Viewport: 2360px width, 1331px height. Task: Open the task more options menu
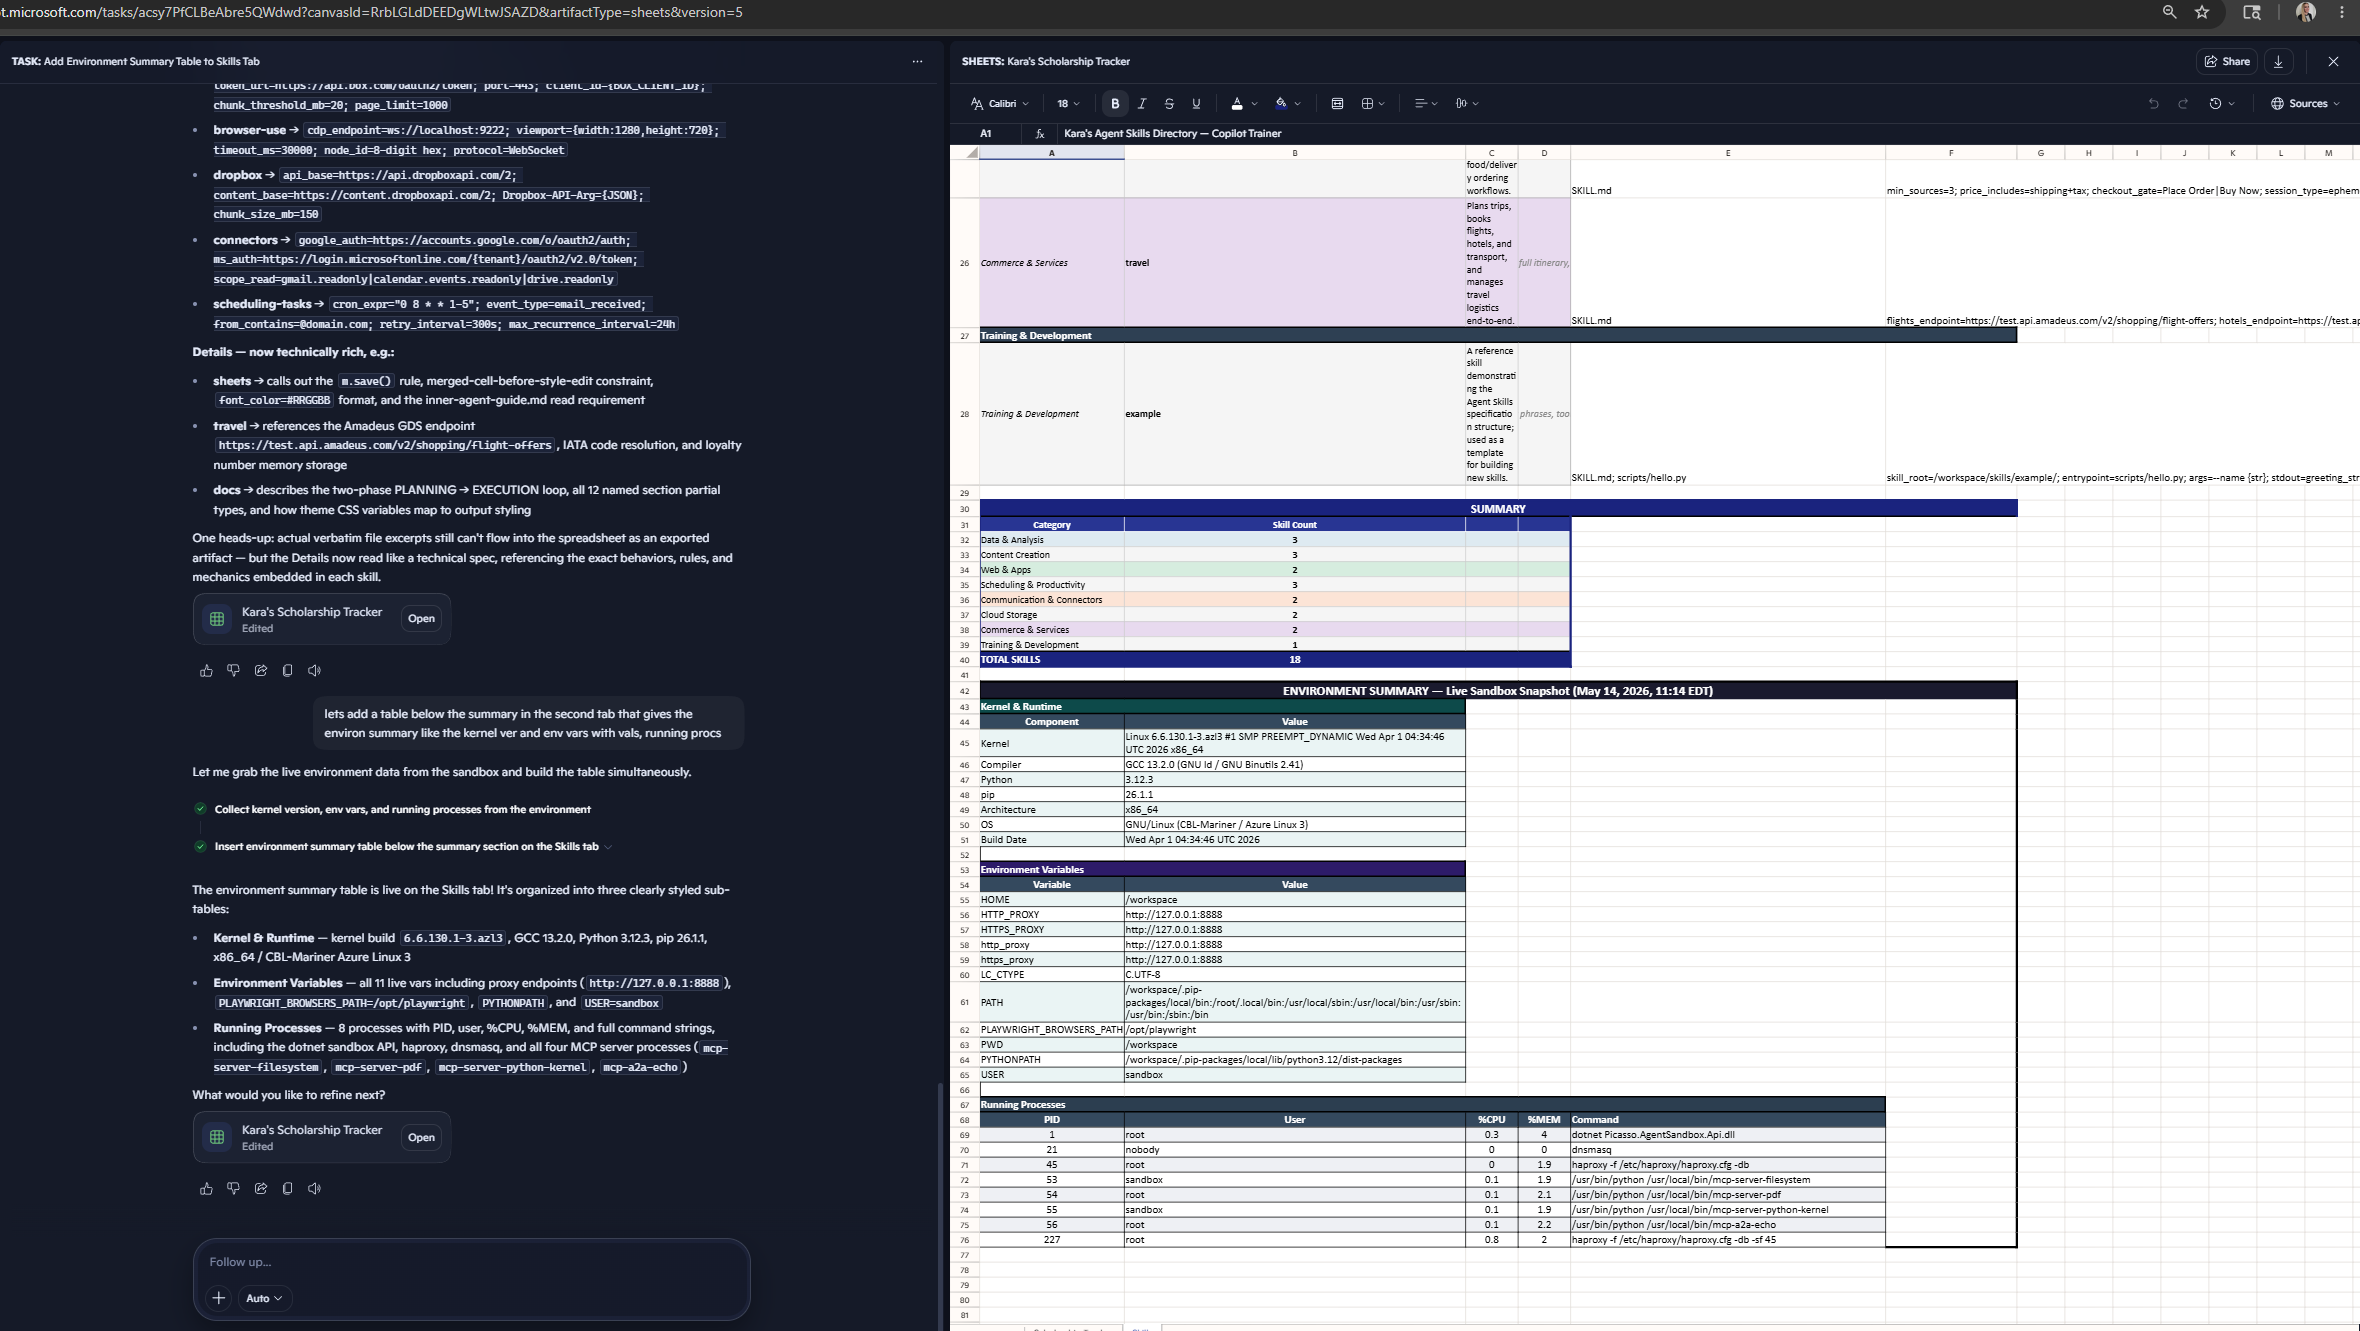917,61
